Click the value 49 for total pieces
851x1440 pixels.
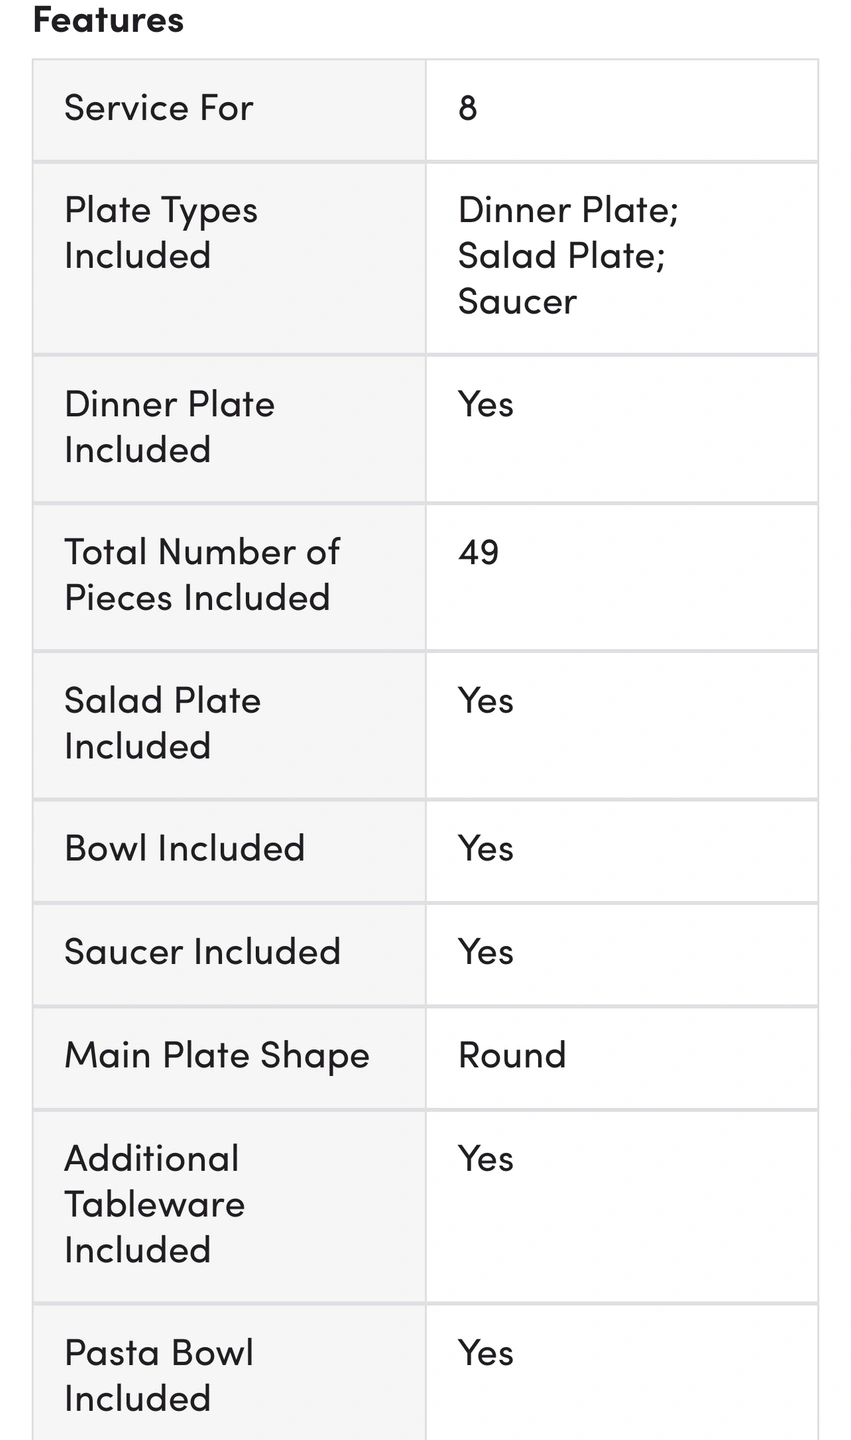pyautogui.click(x=479, y=553)
